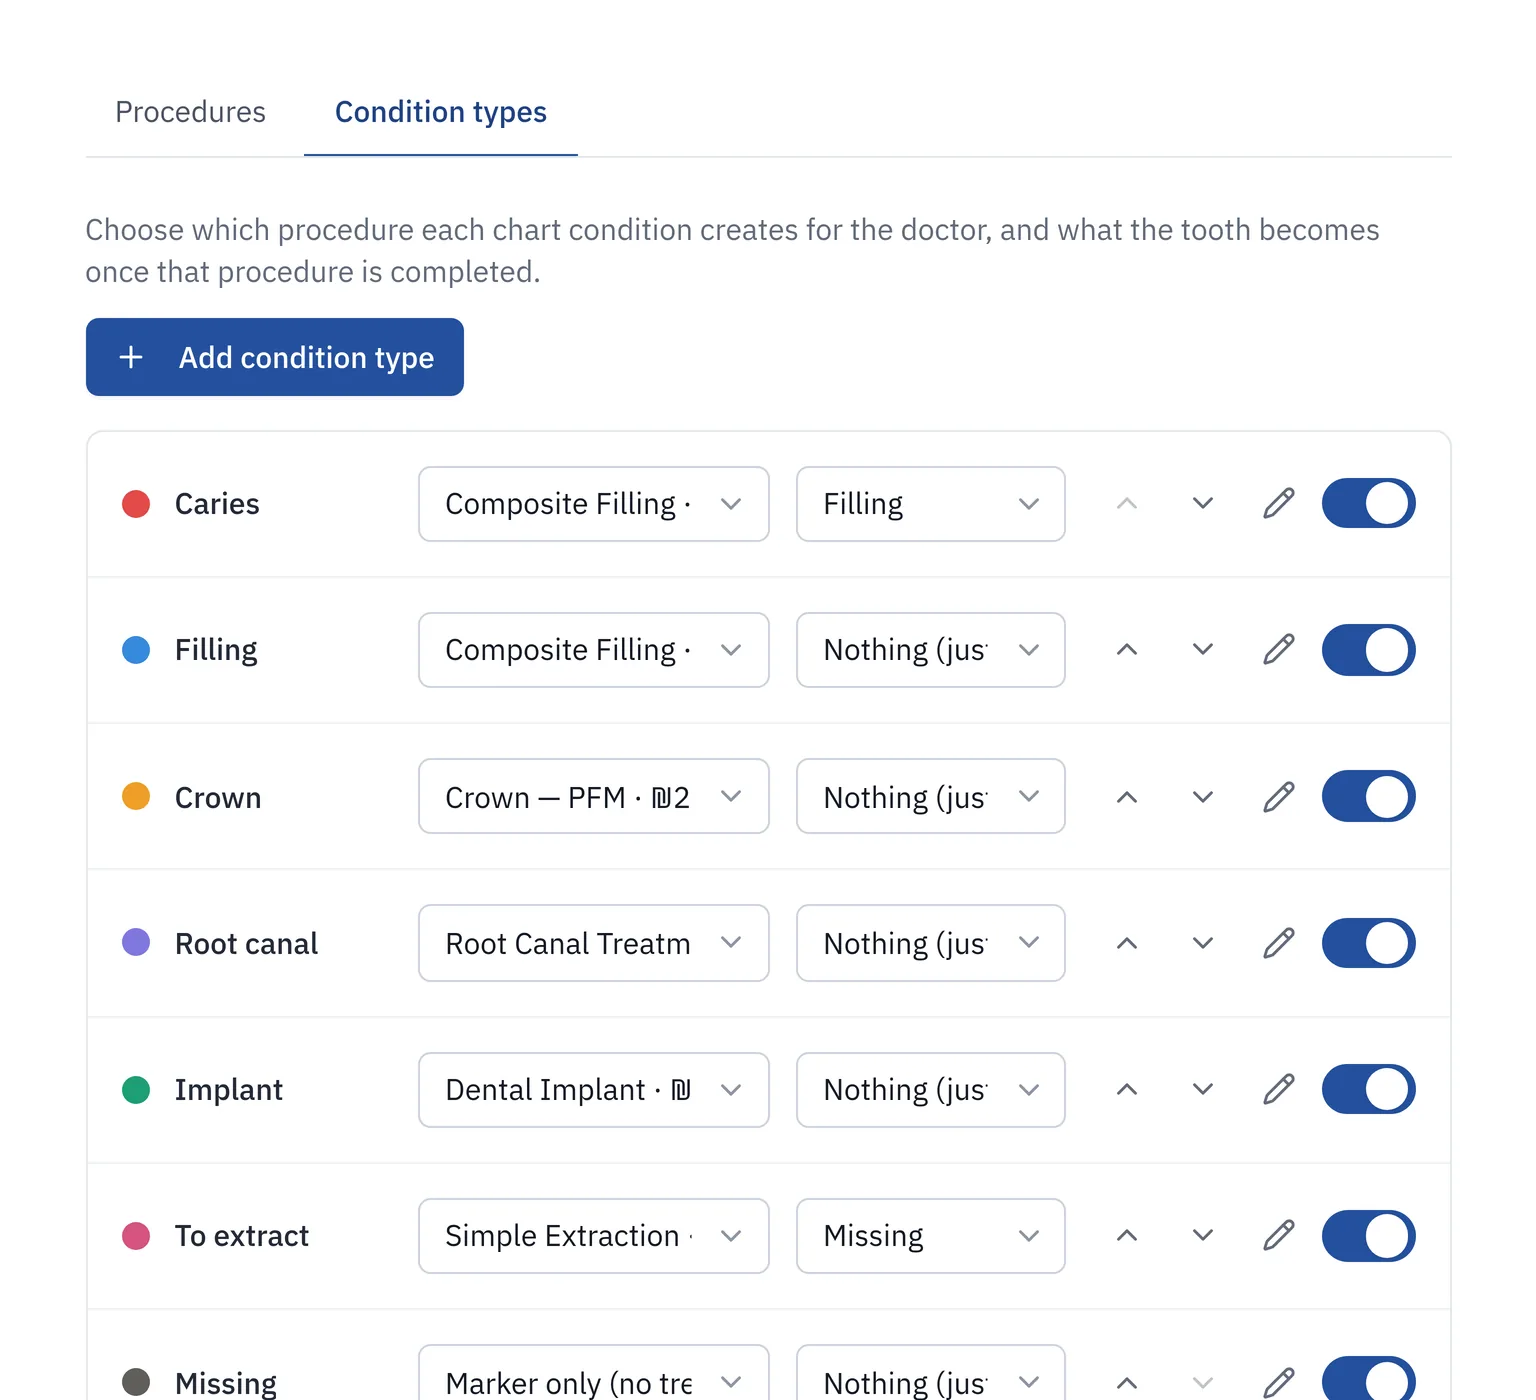The width and height of the screenshot is (1536, 1400).
Task: Move Caries row down
Action: [x=1203, y=504]
